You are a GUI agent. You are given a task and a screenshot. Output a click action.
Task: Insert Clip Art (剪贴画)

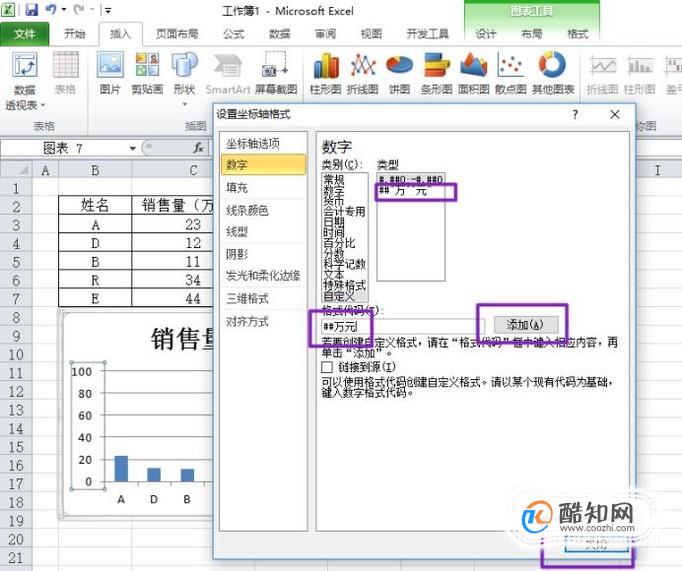pos(147,73)
